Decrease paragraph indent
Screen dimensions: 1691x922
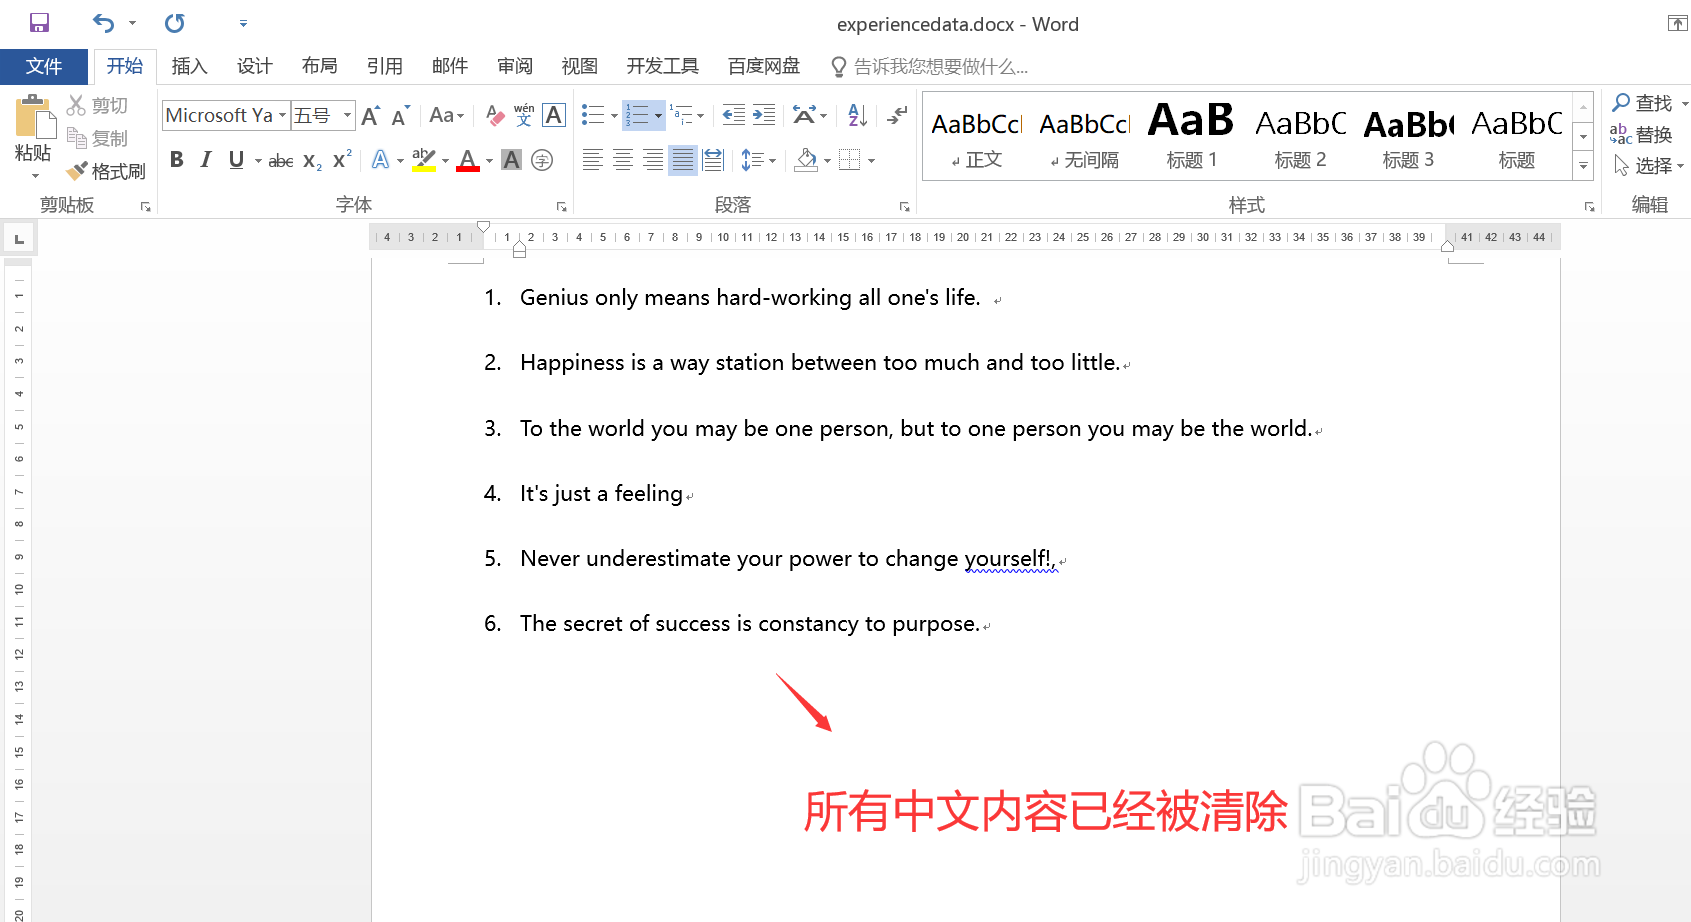pyautogui.click(x=734, y=116)
